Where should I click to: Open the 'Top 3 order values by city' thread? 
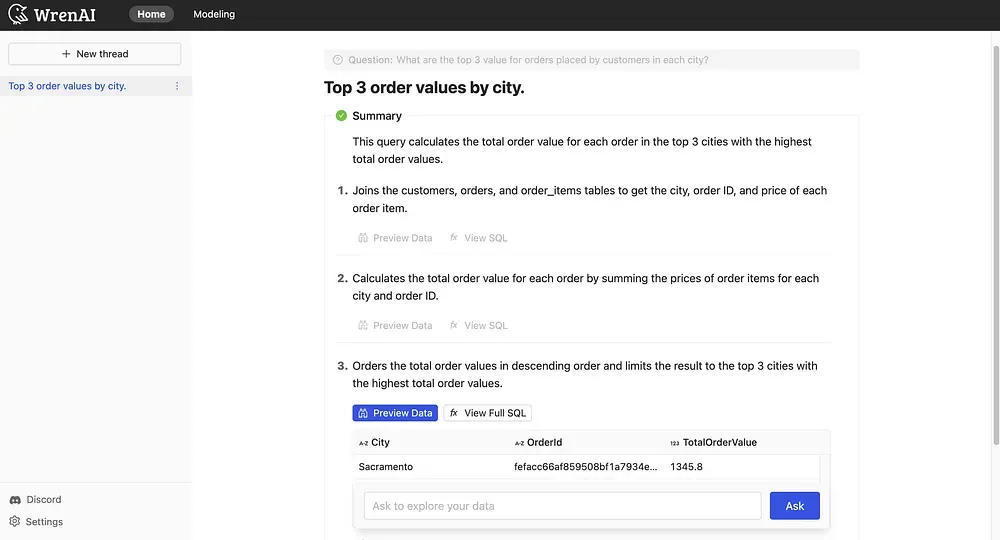[67, 86]
